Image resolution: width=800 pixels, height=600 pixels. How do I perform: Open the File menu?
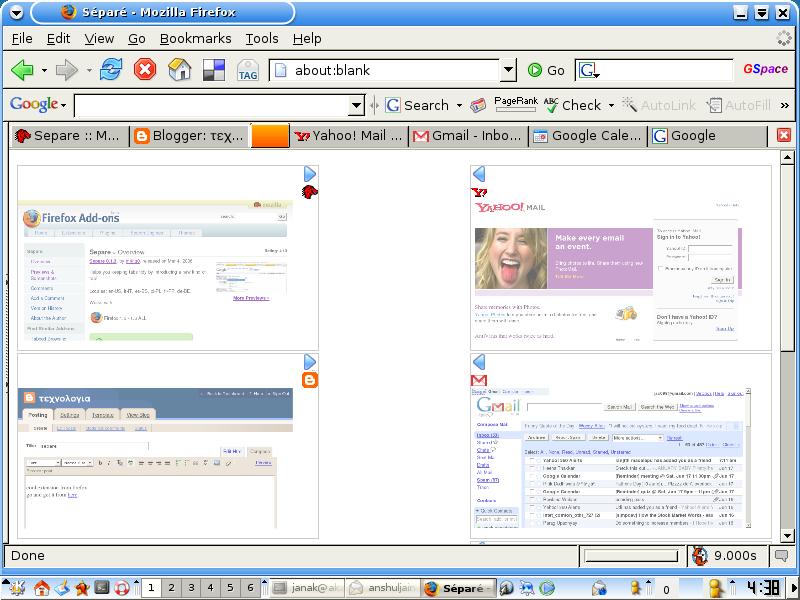click(22, 39)
